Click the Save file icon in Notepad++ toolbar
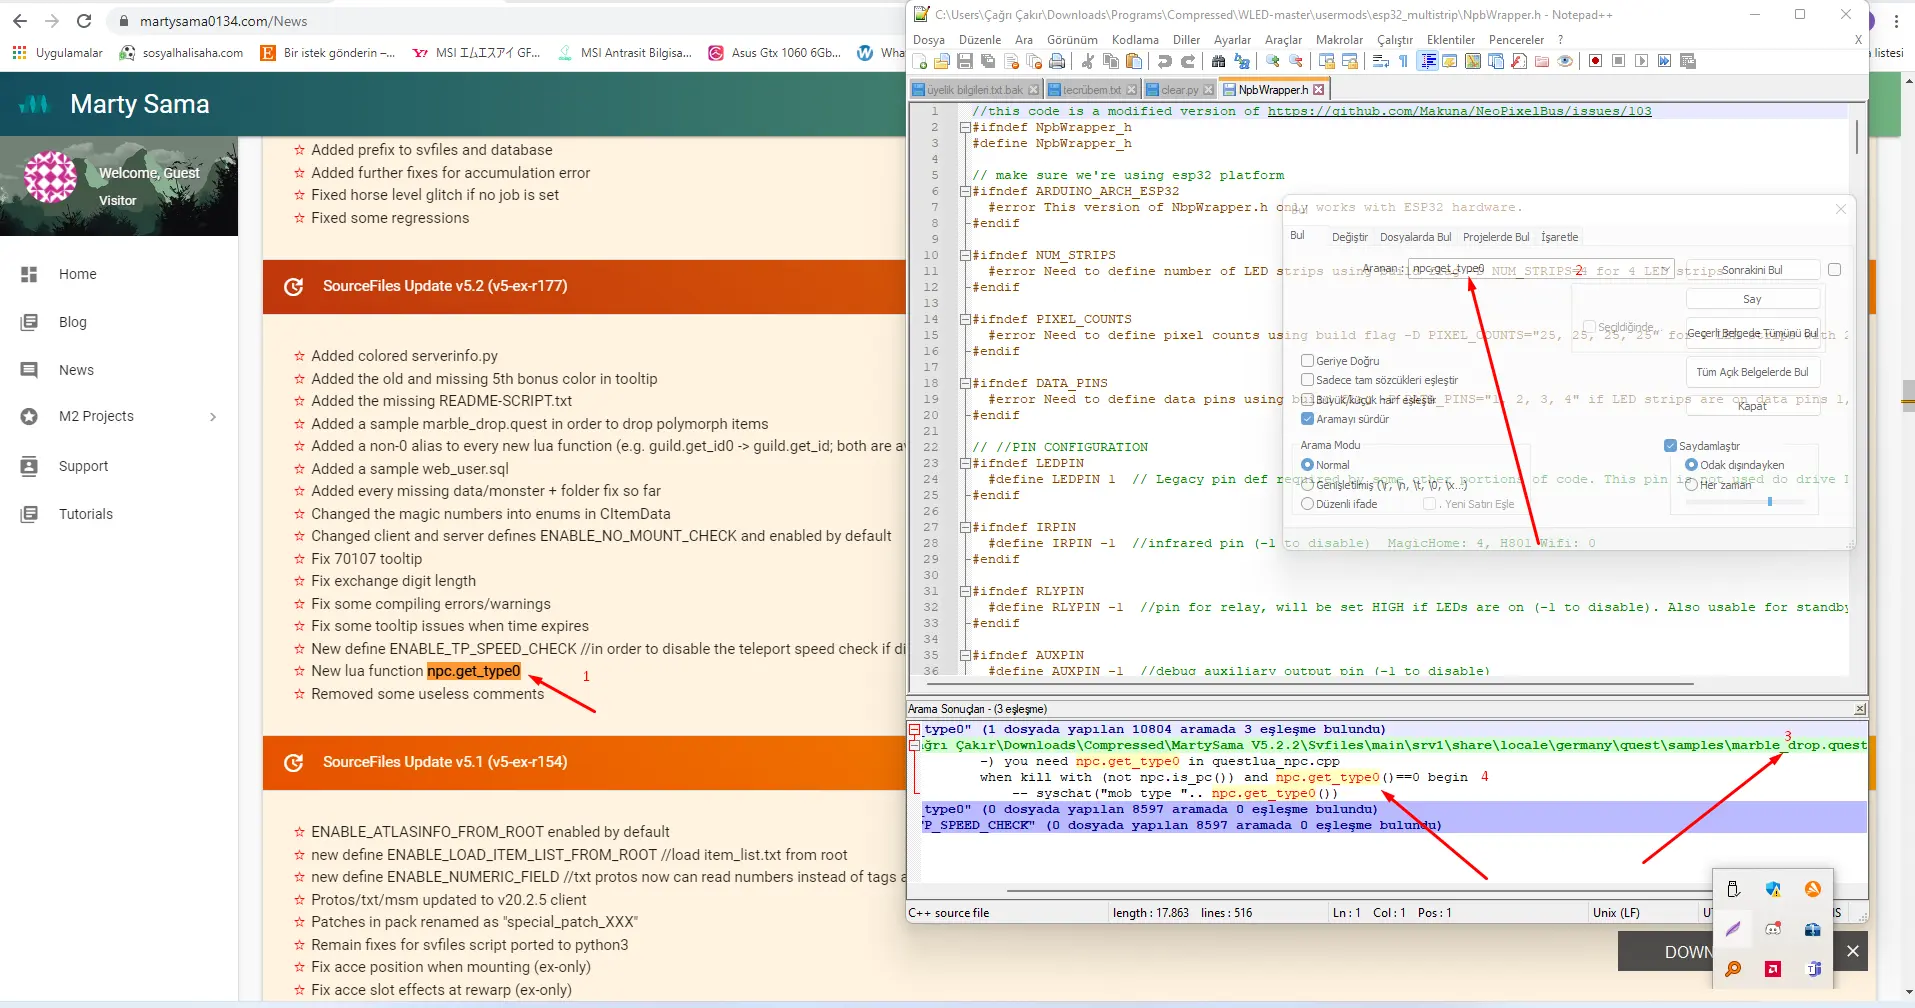Viewport: 1915px width, 1008px height. (x=964, y=61)
